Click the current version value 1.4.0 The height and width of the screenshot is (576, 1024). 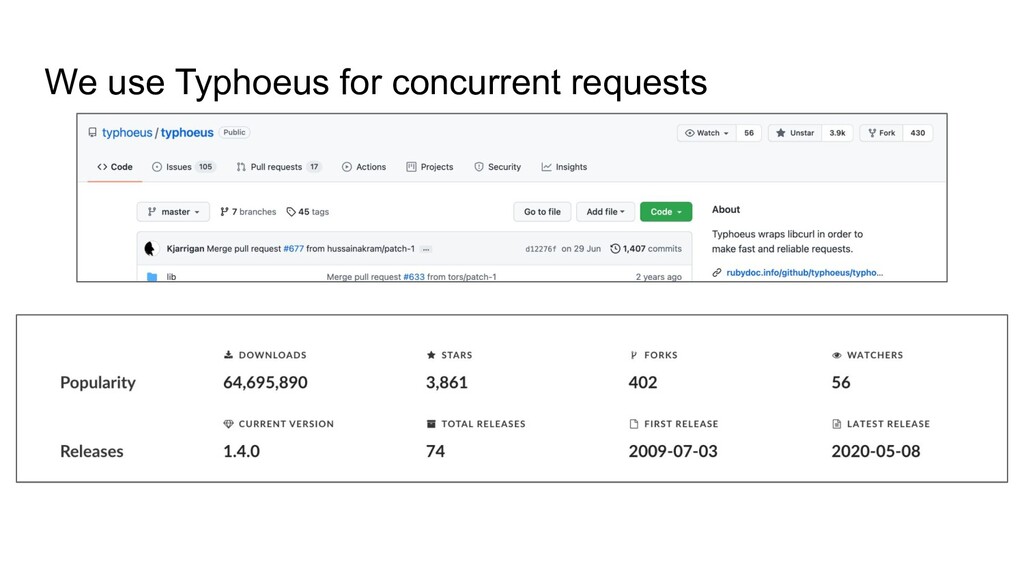pos(242,451)
